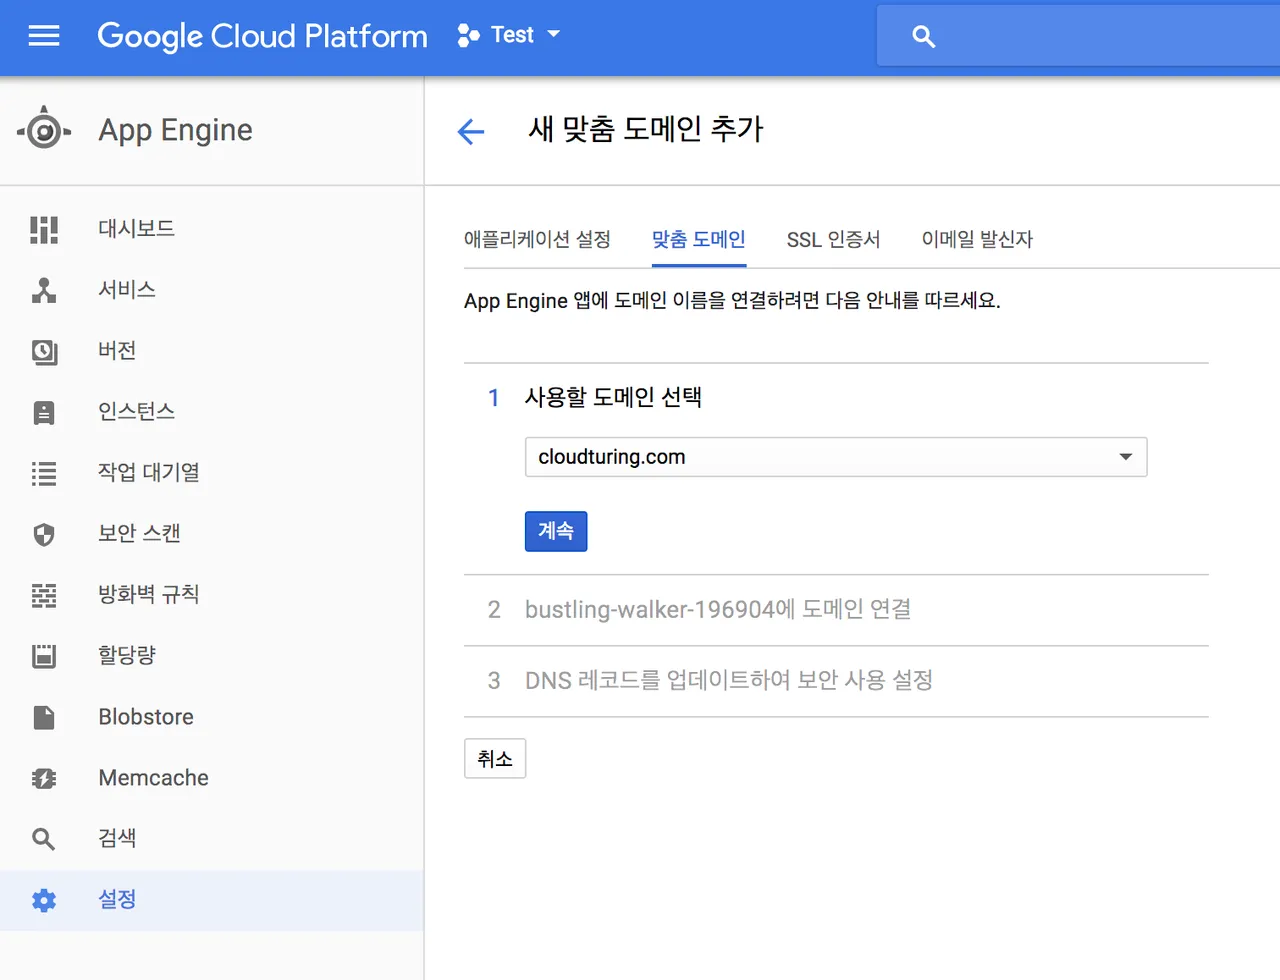The image size is (1280, 980).
Task: Click the 새 맞춤 도메인 추가 page title
Action: [x=646, y=129]
